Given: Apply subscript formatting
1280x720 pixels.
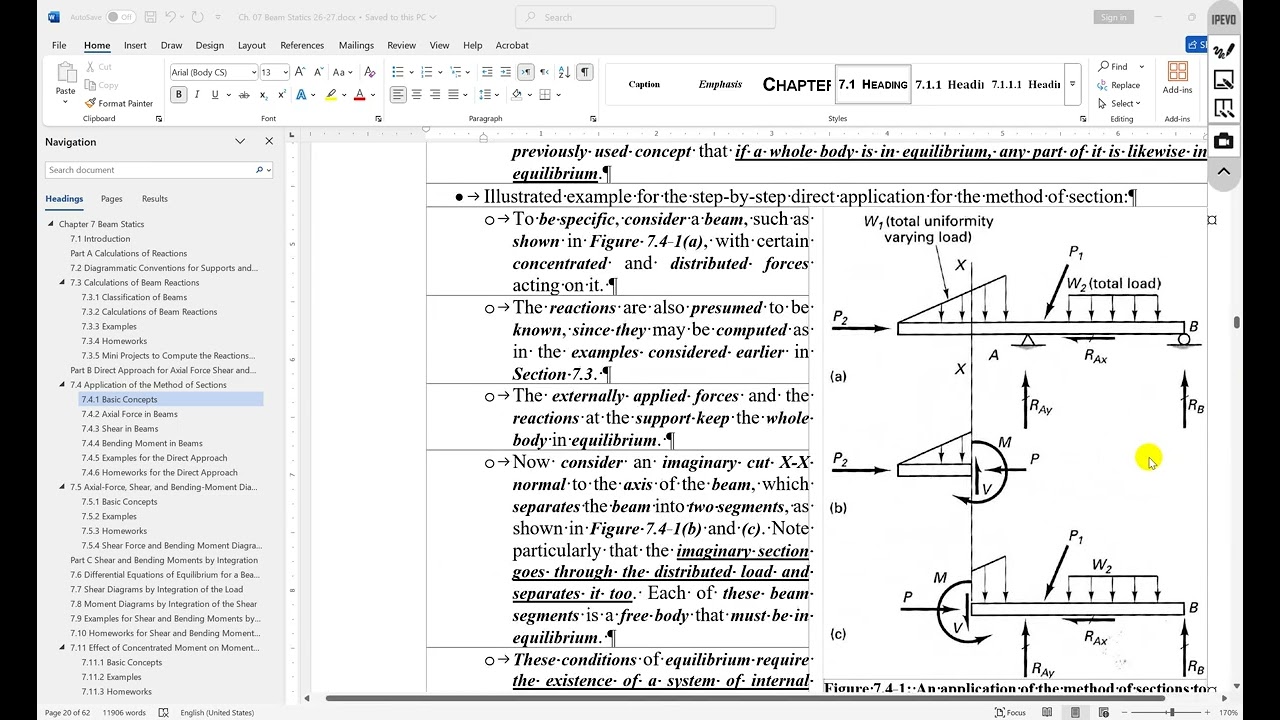Looking at the screenshot, I should click(x=263, y=95).
